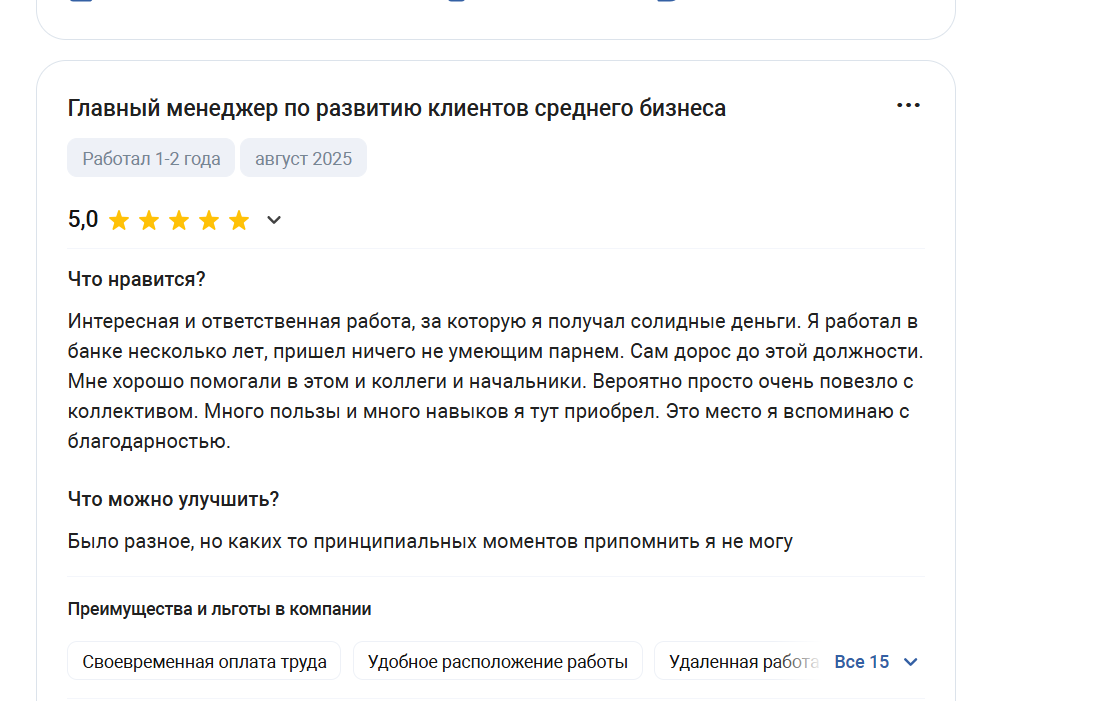Screen dimensions: 1116x701
Task: Click the "Преимущества и льготы в компании" heading
Action: point(219,609)
